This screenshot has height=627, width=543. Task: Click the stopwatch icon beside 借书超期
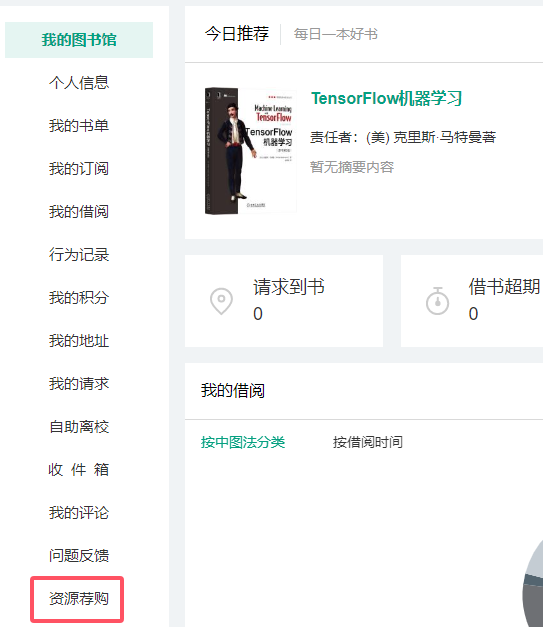[437, 301]
